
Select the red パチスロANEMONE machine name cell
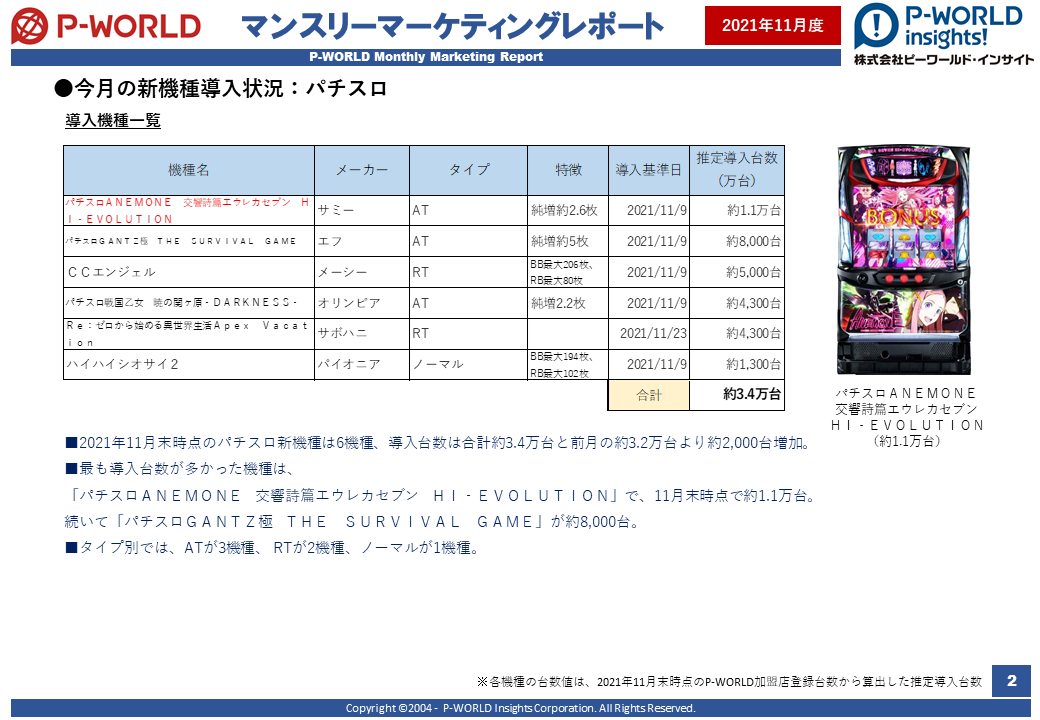(x=189, y=210)
